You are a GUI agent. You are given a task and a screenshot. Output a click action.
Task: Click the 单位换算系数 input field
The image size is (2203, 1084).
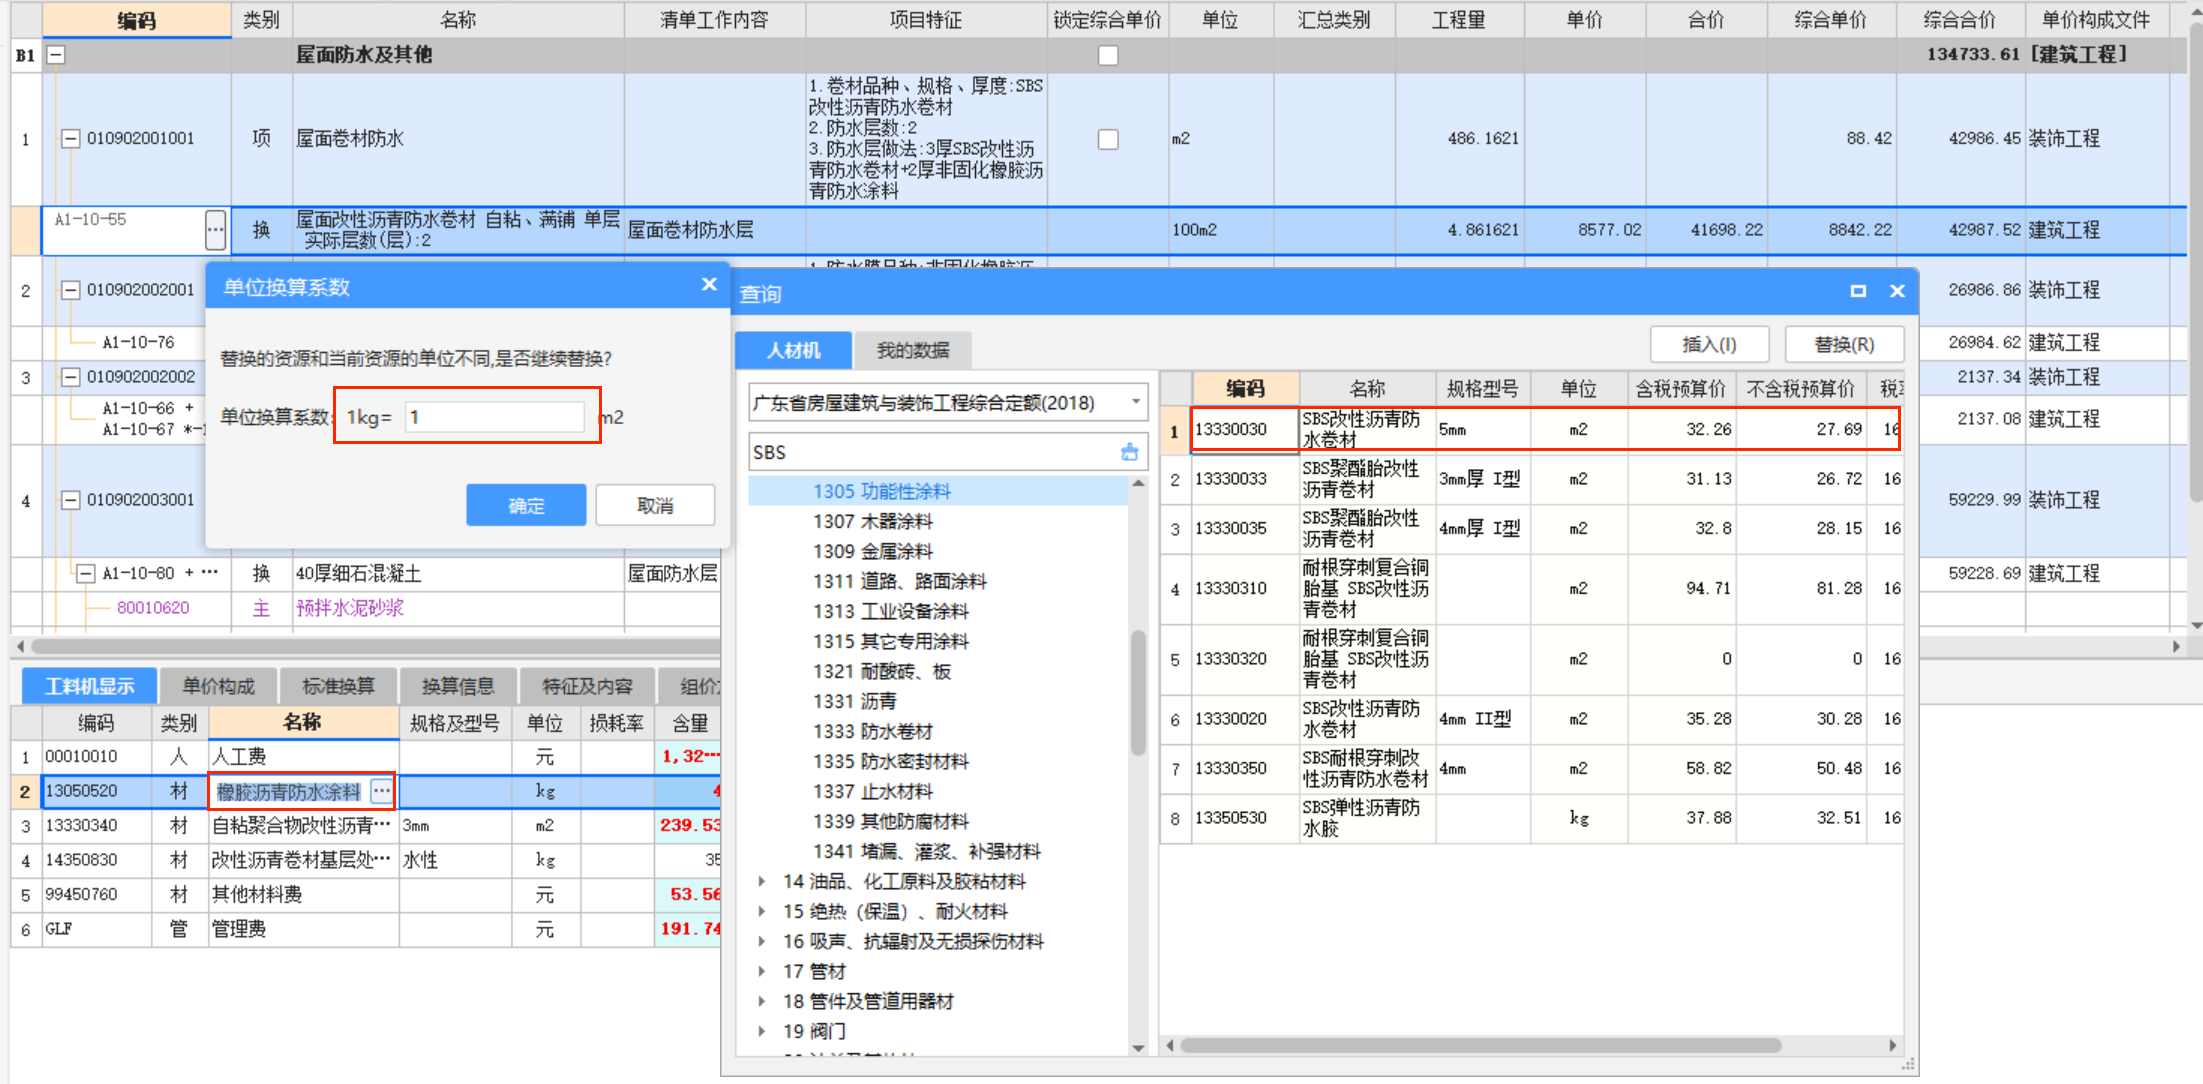click(x=495, y=417)
